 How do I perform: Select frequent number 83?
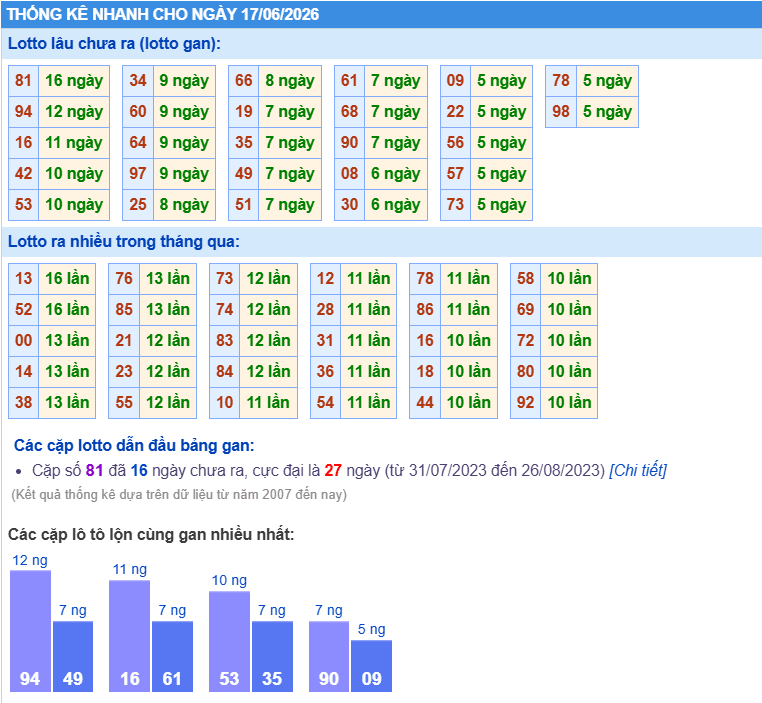click(x=225, y=341)
